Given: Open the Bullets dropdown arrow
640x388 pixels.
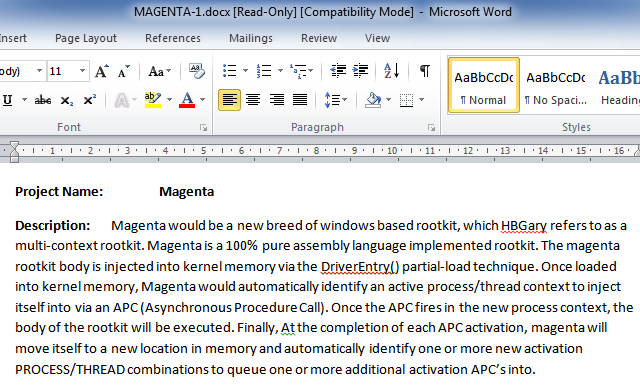Looking at the screenshot, I should pyautogui.click(x=245, y=71).
